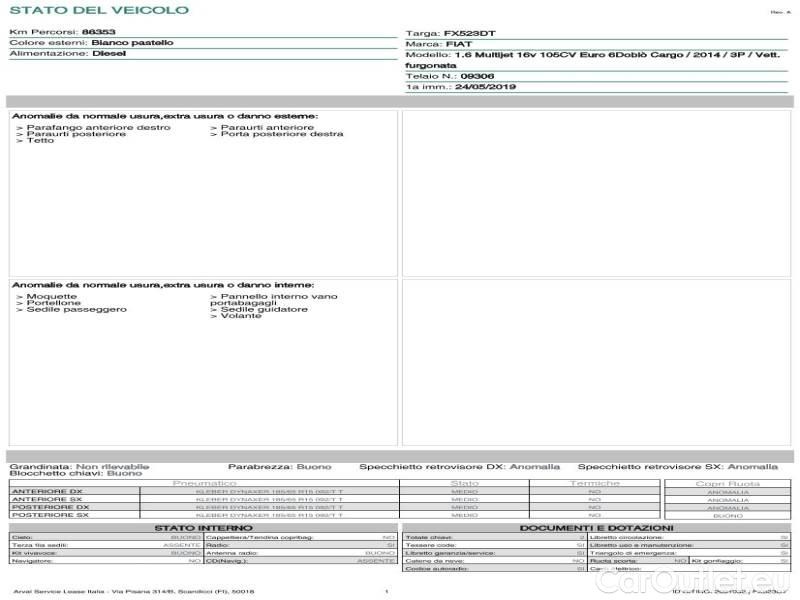Viewport: 800px width, 600px height.
Task: Select the Sedile passeggero entry
Action: coord(71,310)
